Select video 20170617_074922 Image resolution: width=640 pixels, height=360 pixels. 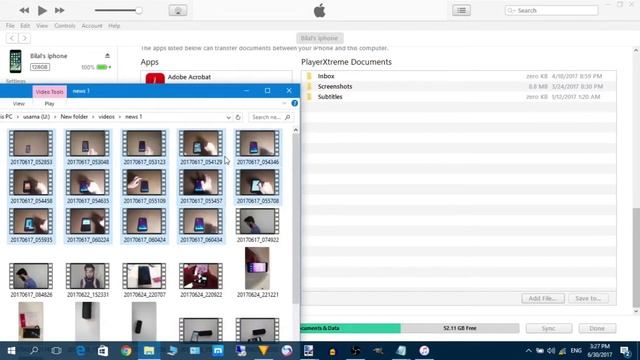tap(258, 225)
